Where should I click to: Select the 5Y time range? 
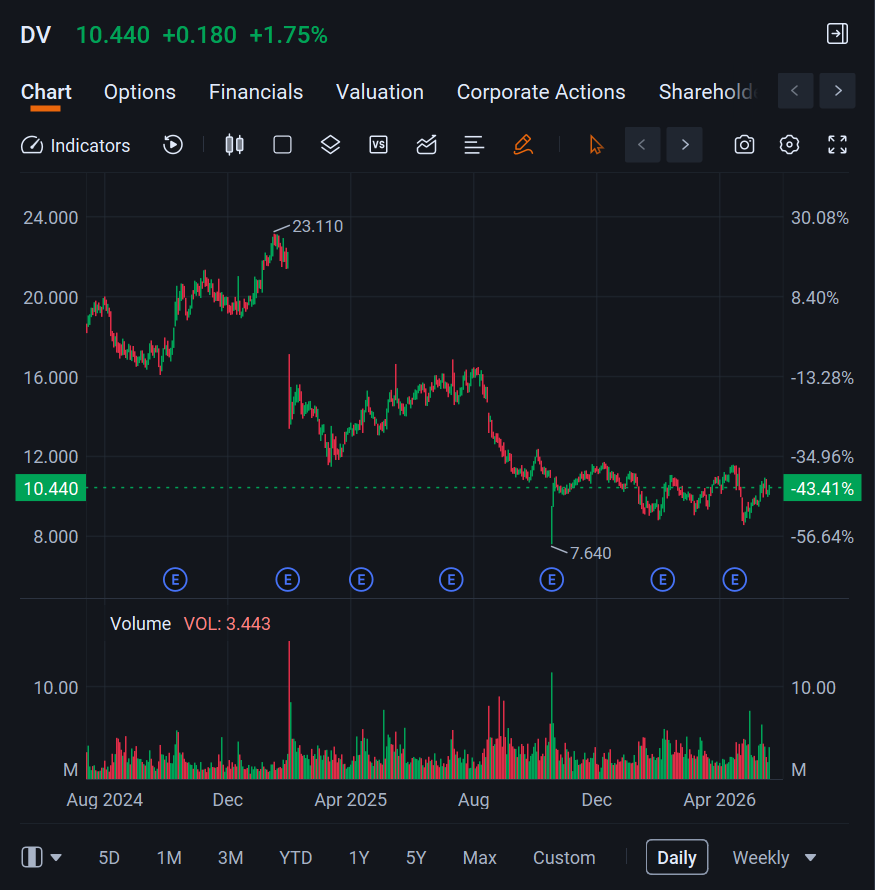pos(416,857)
